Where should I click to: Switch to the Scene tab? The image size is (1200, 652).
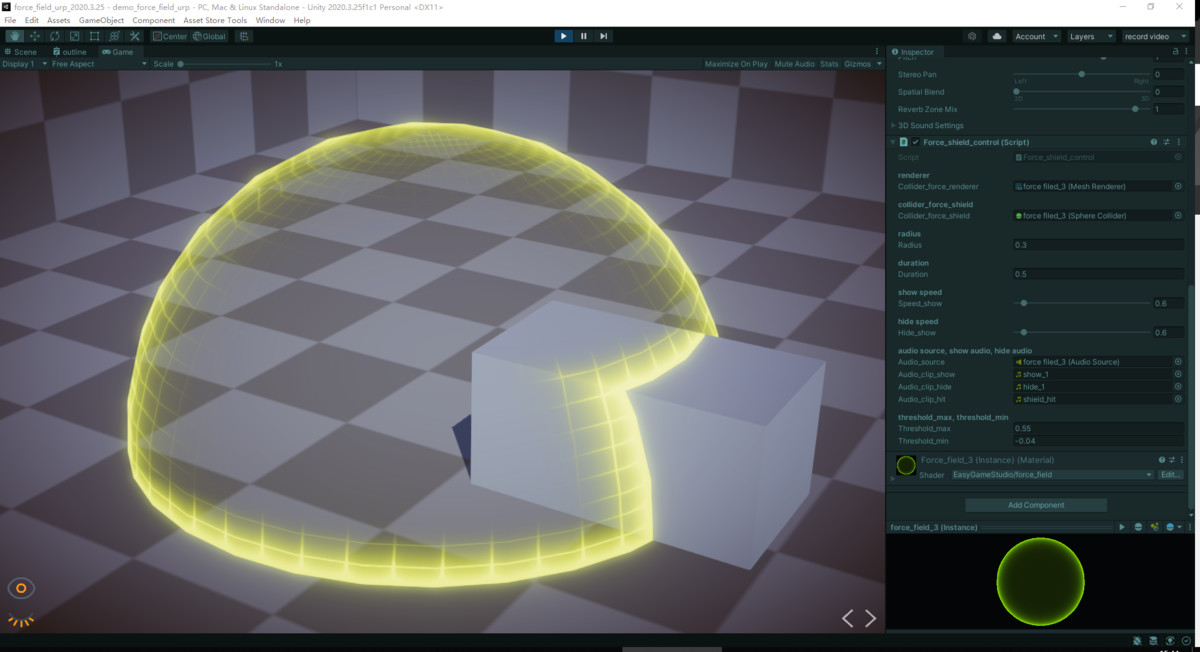click(x=21, y=52)
